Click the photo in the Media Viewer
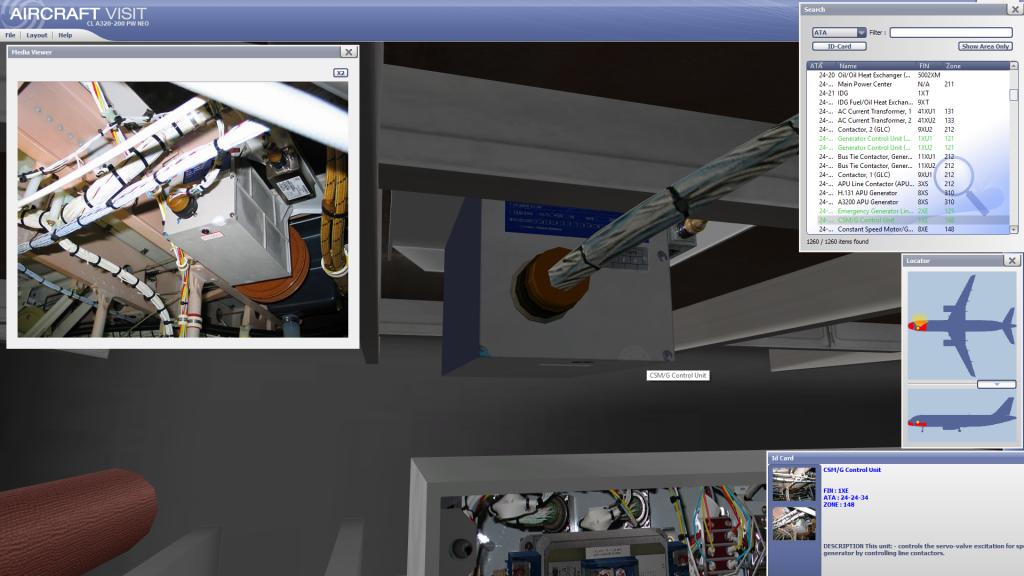This screenshot has height=576, width=1024. [183, 209]
